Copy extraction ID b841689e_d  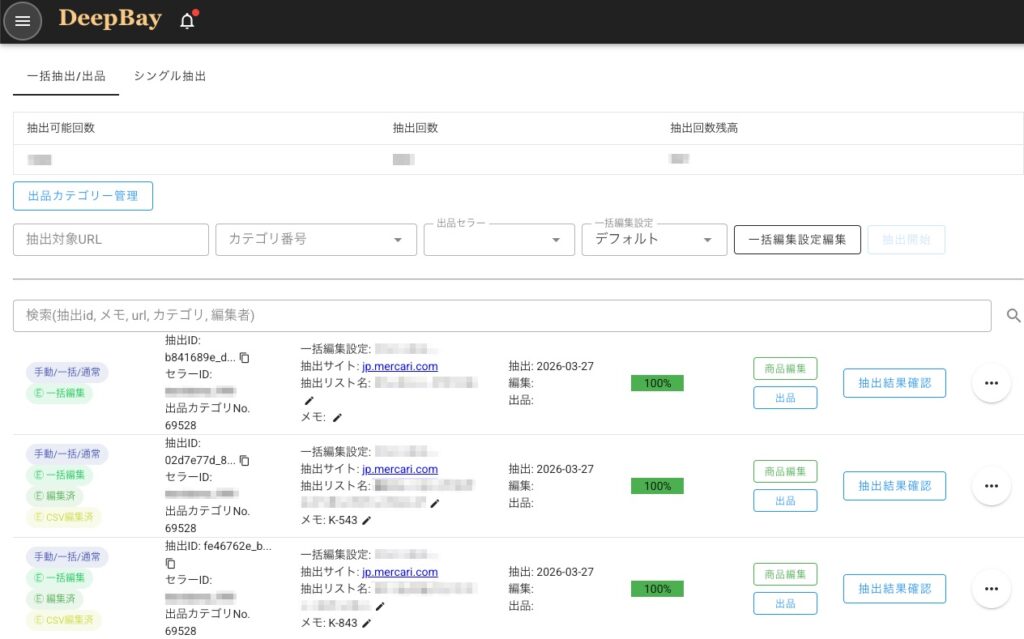[245, 357]
